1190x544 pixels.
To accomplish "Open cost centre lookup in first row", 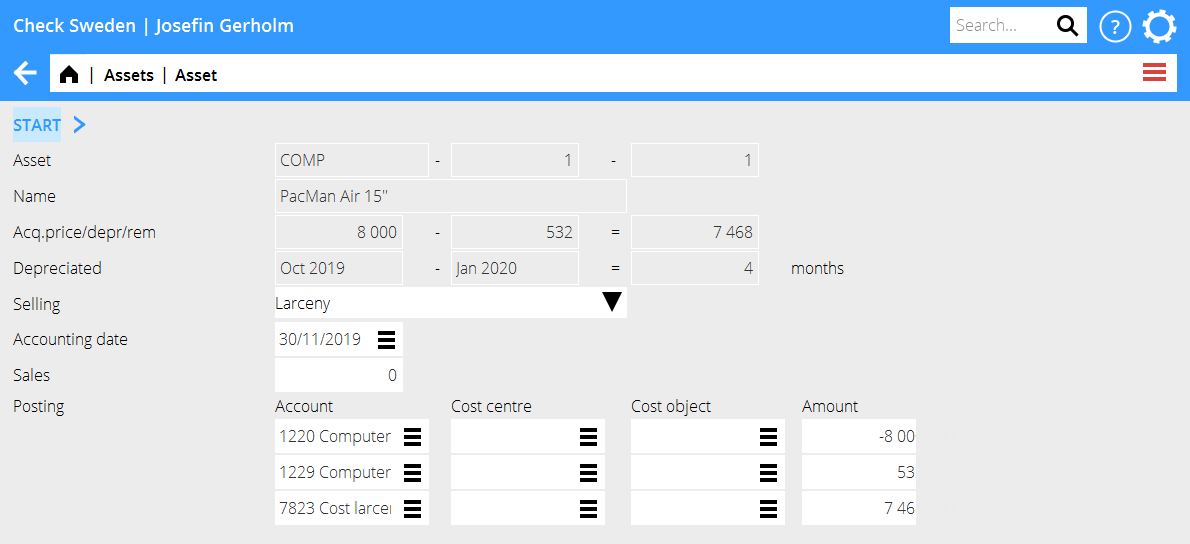I will pos(588,436).
